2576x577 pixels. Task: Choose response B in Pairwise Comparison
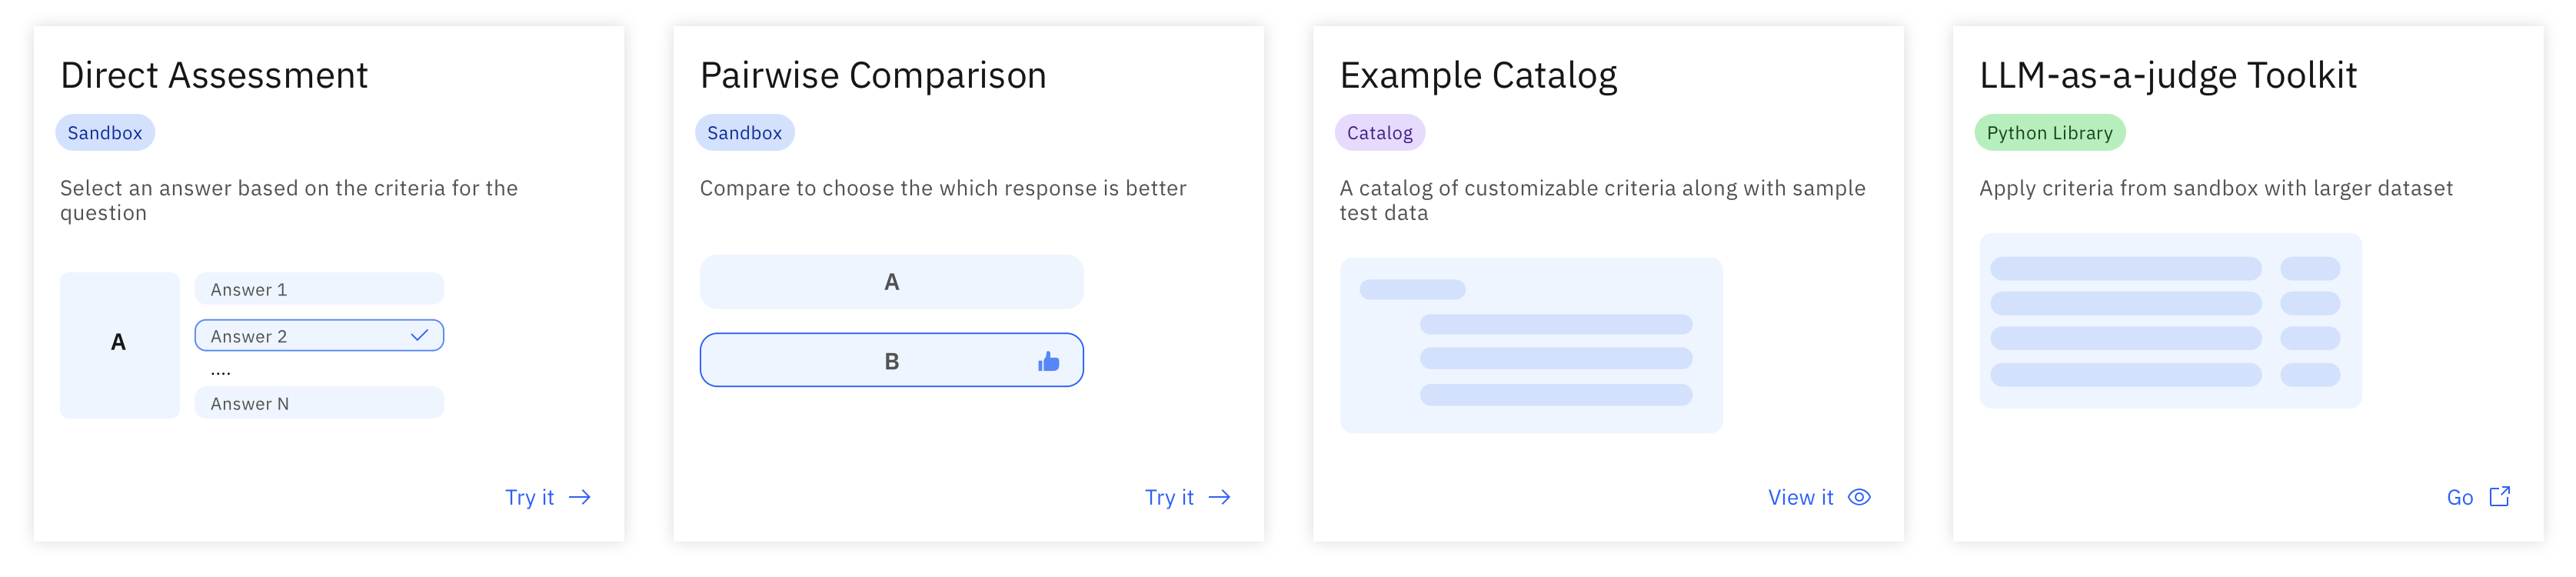[891, 361]
